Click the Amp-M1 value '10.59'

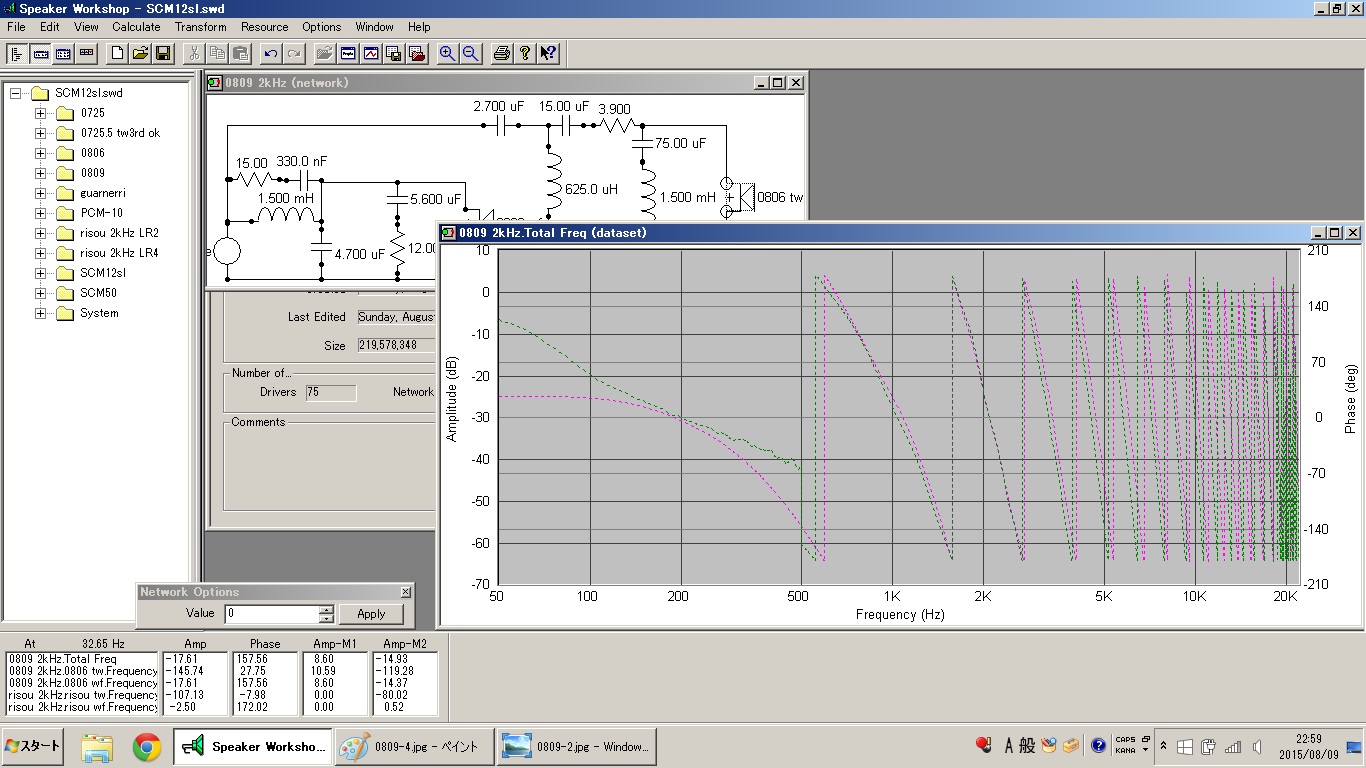pyautogui.click(x=322, y=671)
